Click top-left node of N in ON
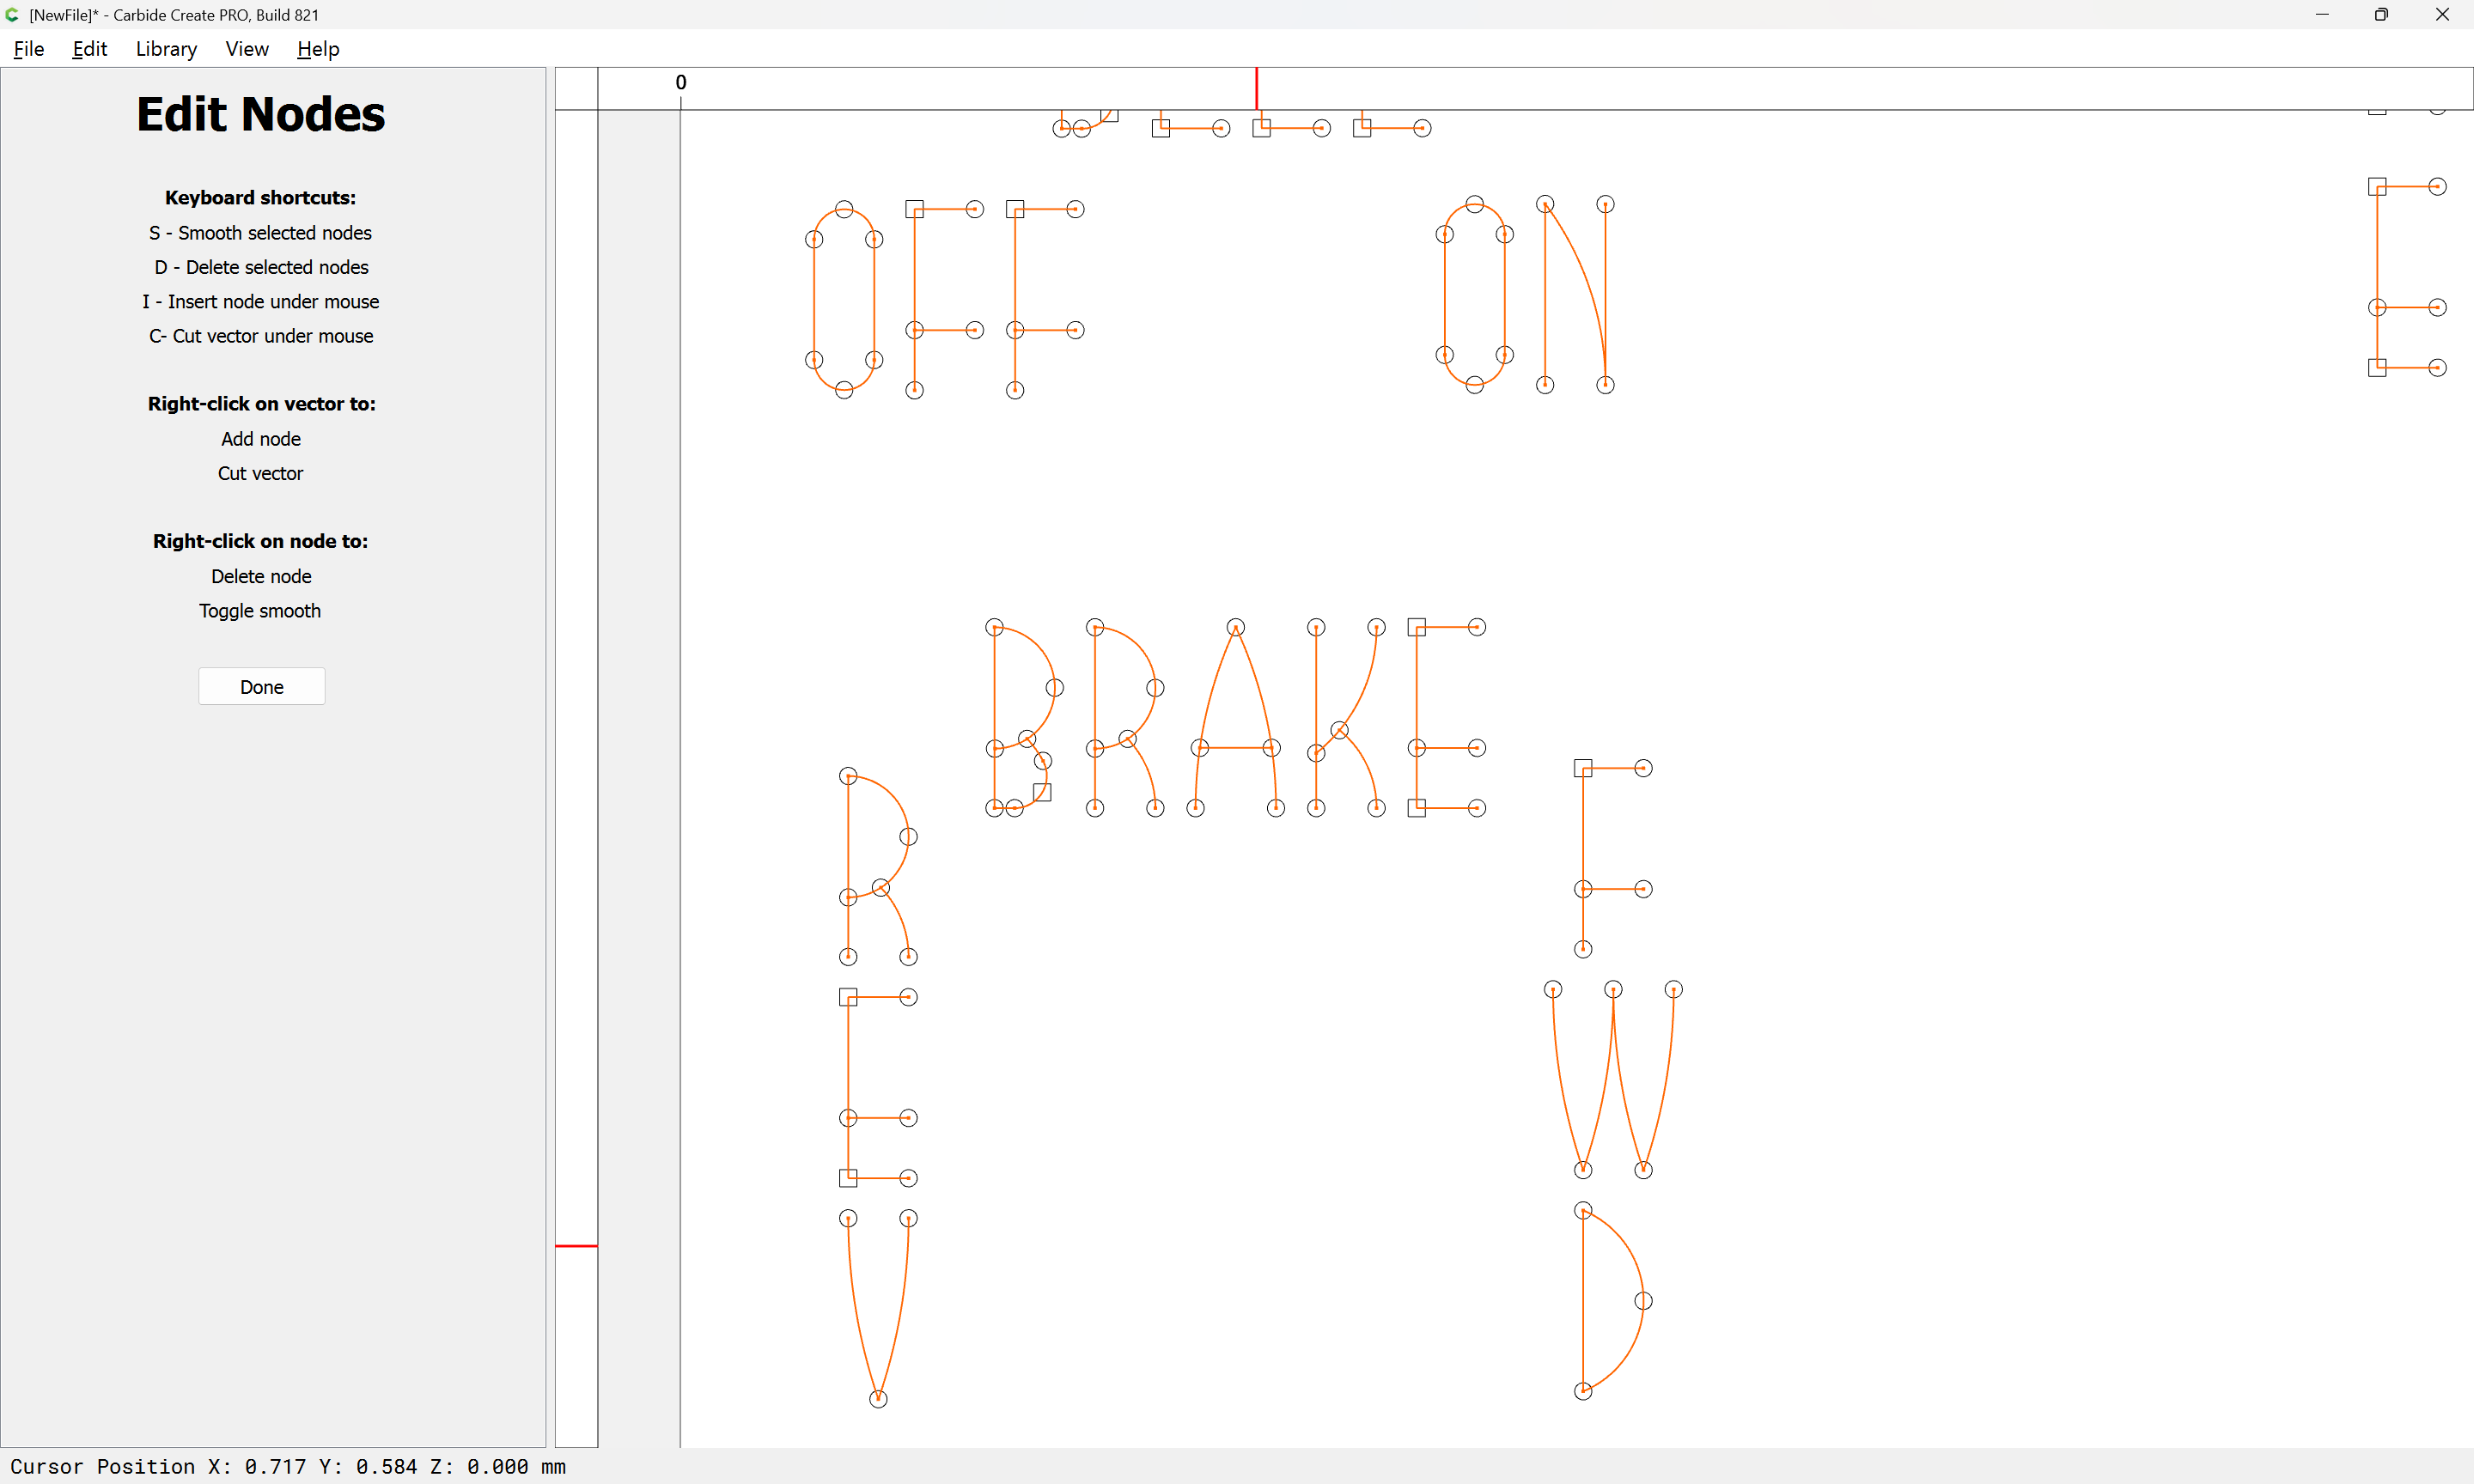This screenshot has width=2474, height=1484. click(x=1545, y=204)
